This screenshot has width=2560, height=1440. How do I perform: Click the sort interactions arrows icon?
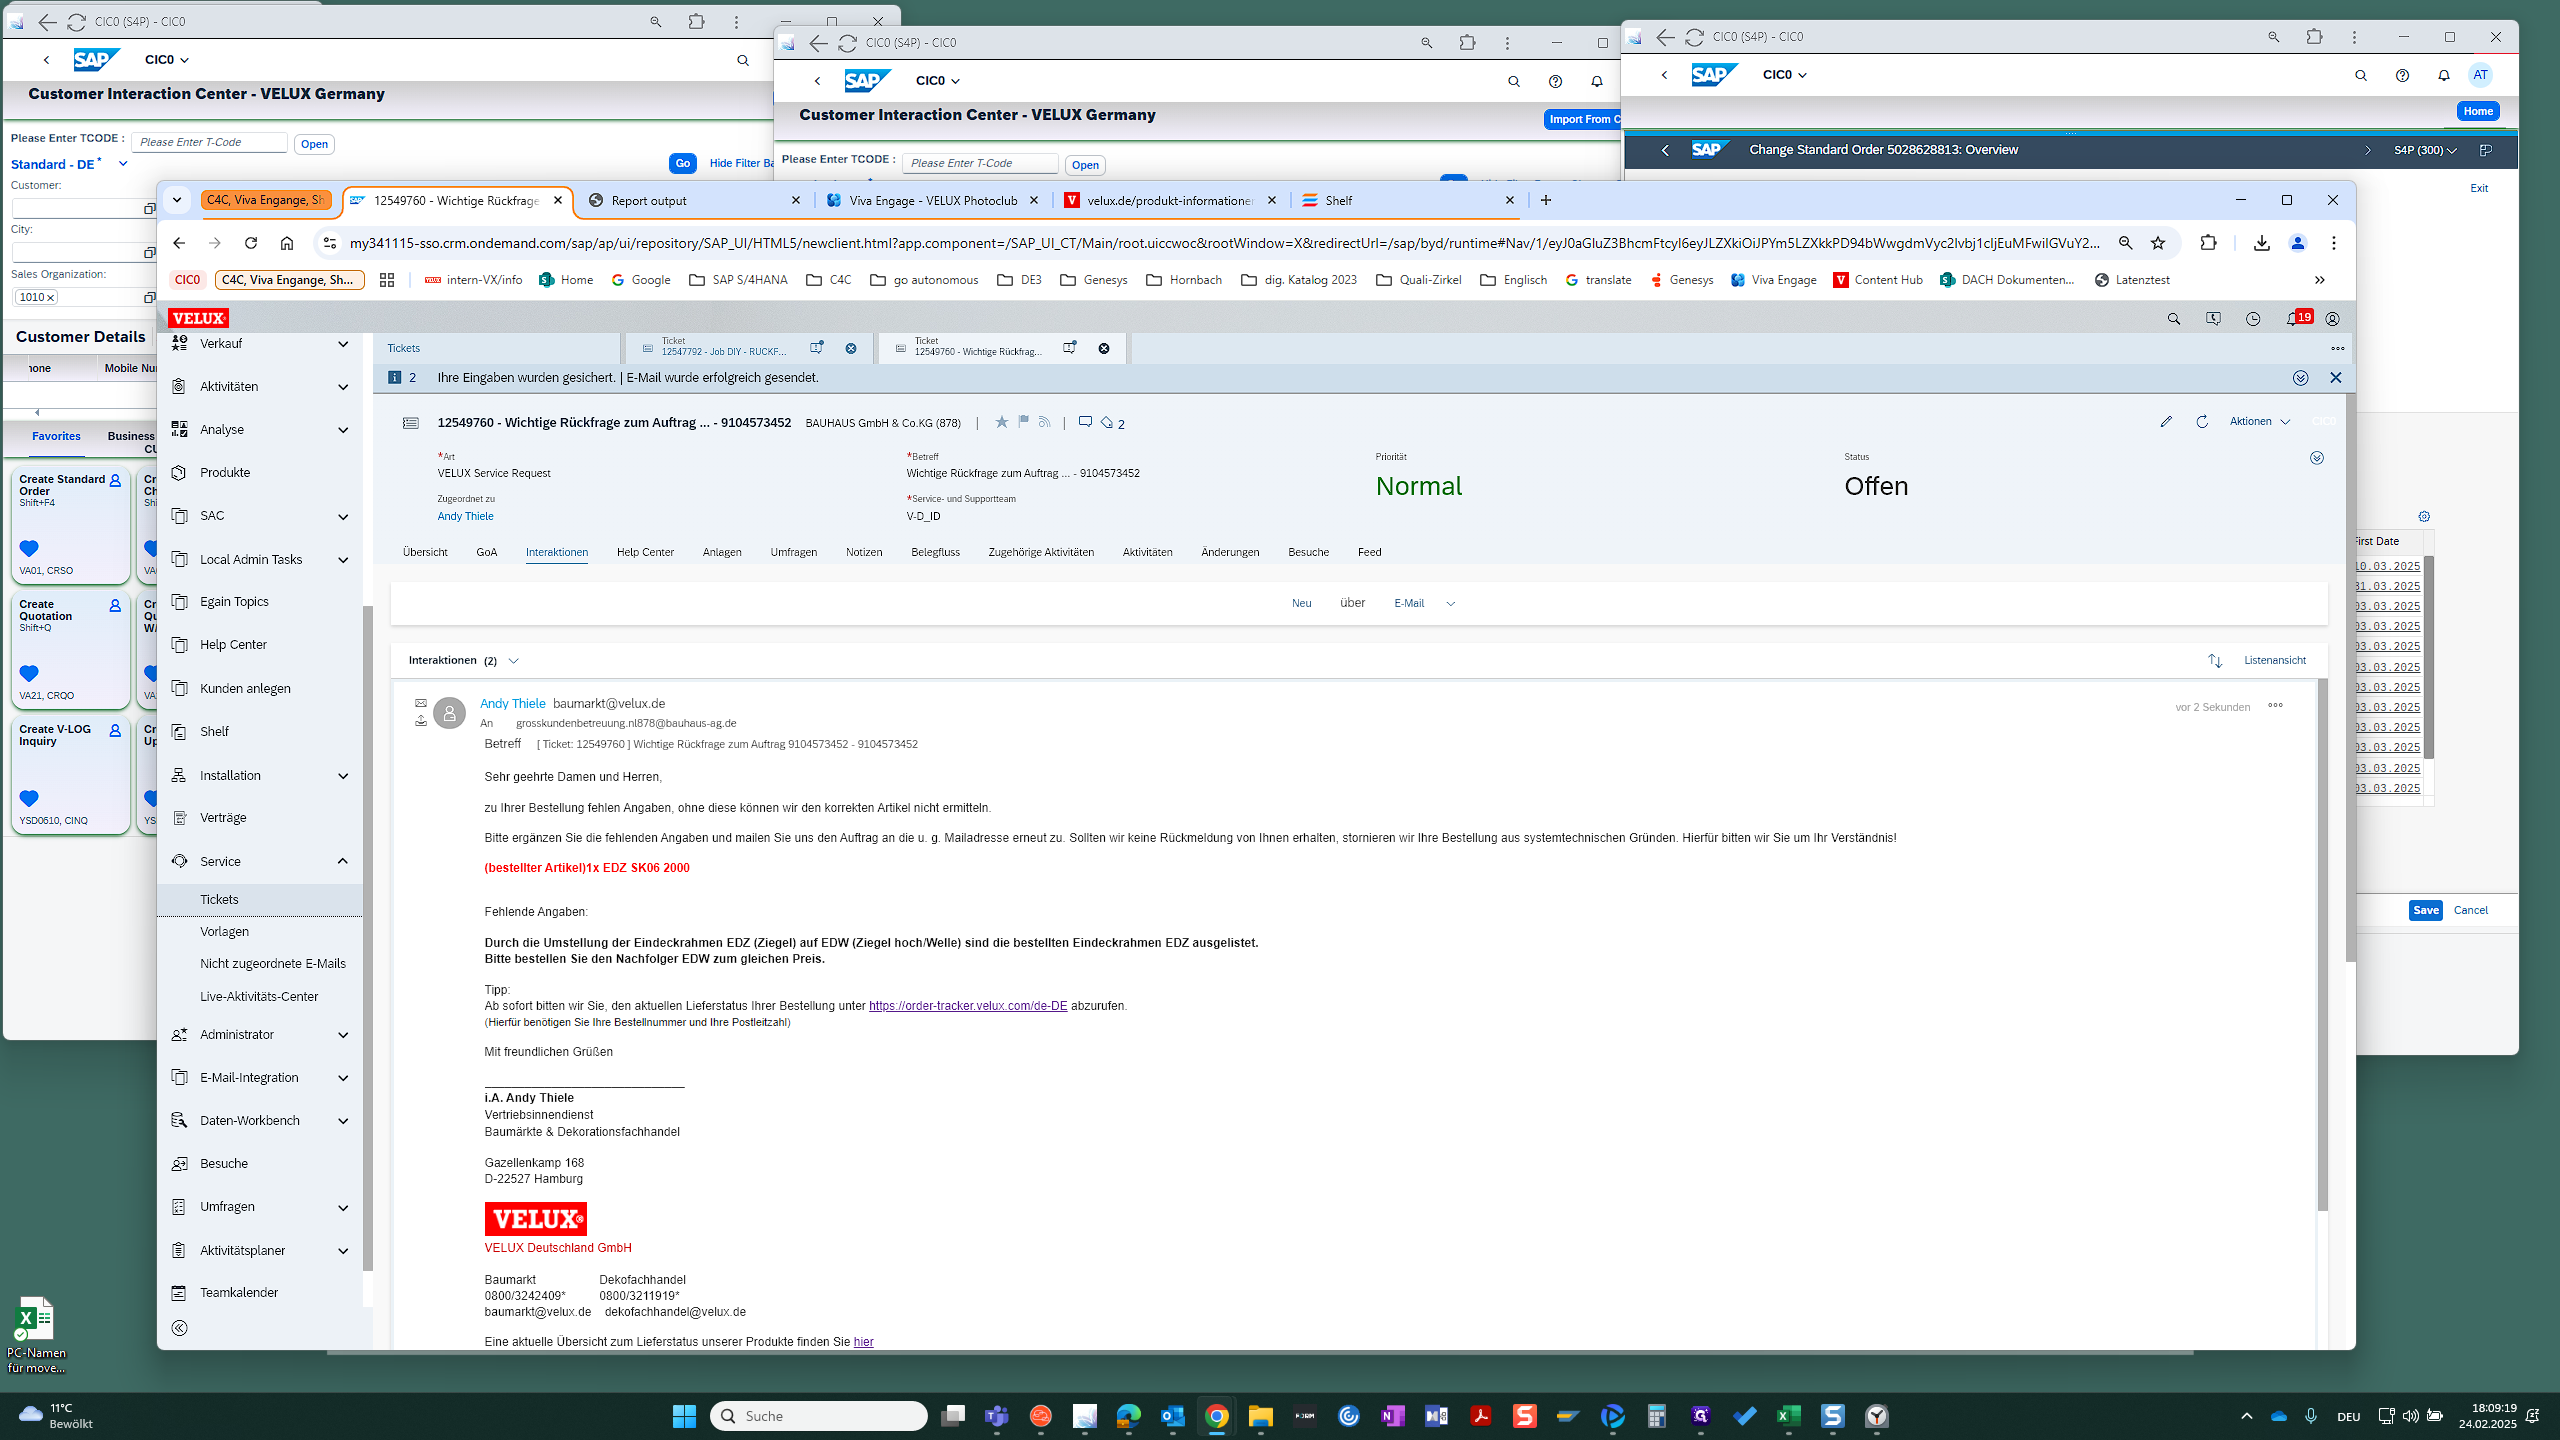(x=2215, y=661)
